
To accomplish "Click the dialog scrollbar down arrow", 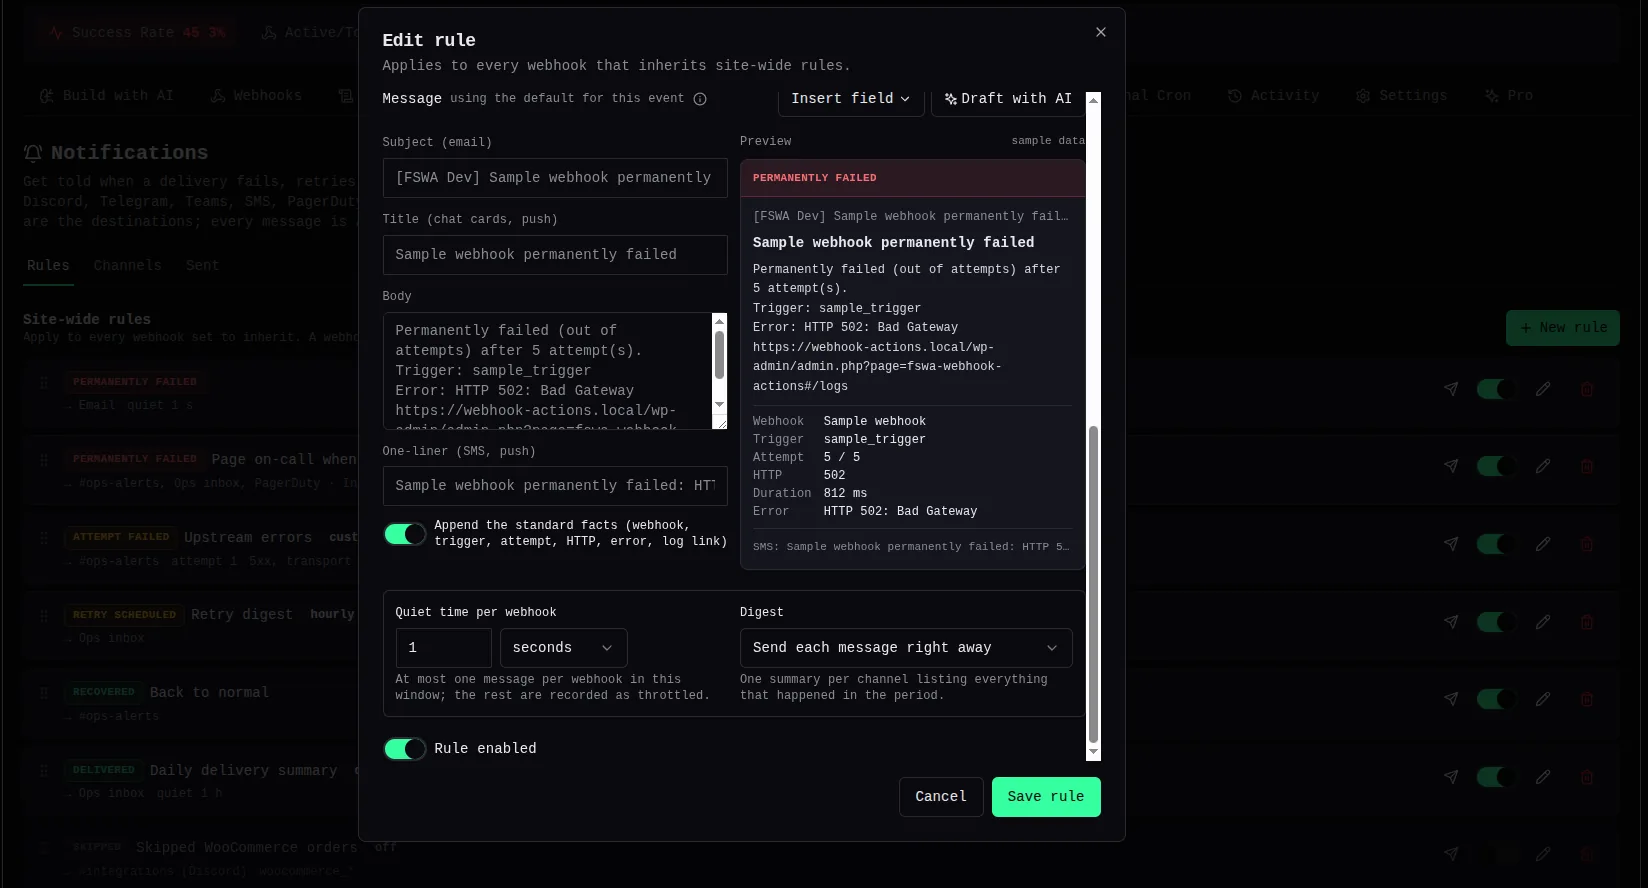I will [1093, 752].
